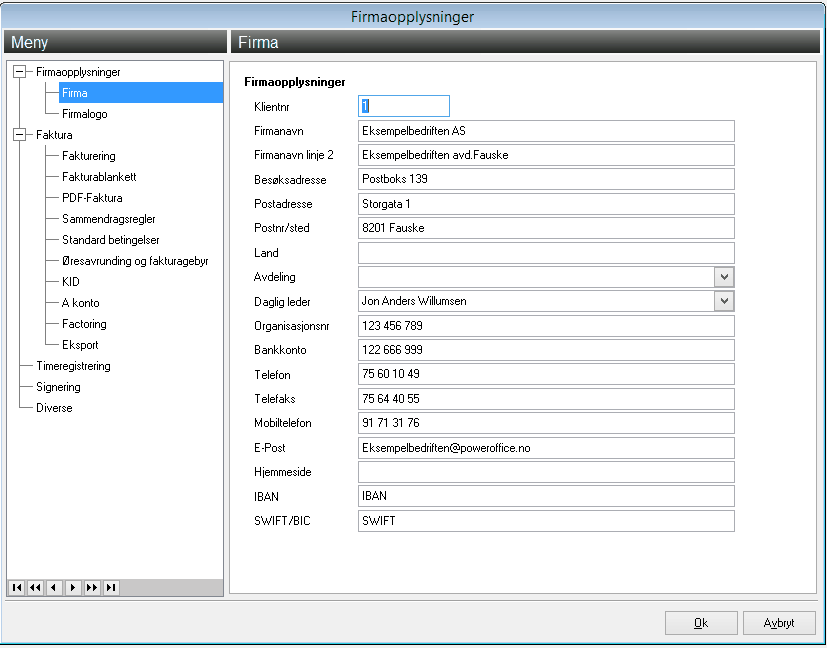Open Øresavrunding og fakturagebyr settings
The image size is (827, 648).
[x=135, y=261]
